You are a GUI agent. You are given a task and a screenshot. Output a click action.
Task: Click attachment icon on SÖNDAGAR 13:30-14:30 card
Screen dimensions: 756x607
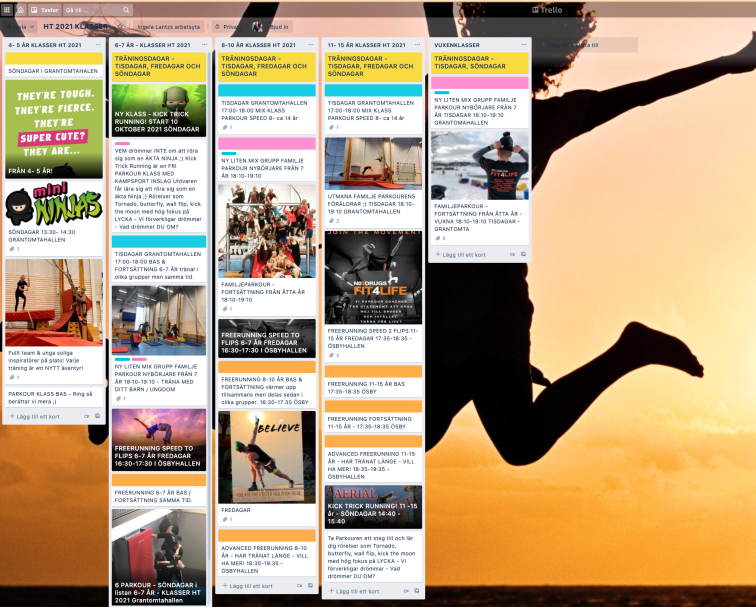(x=14, y=249)
